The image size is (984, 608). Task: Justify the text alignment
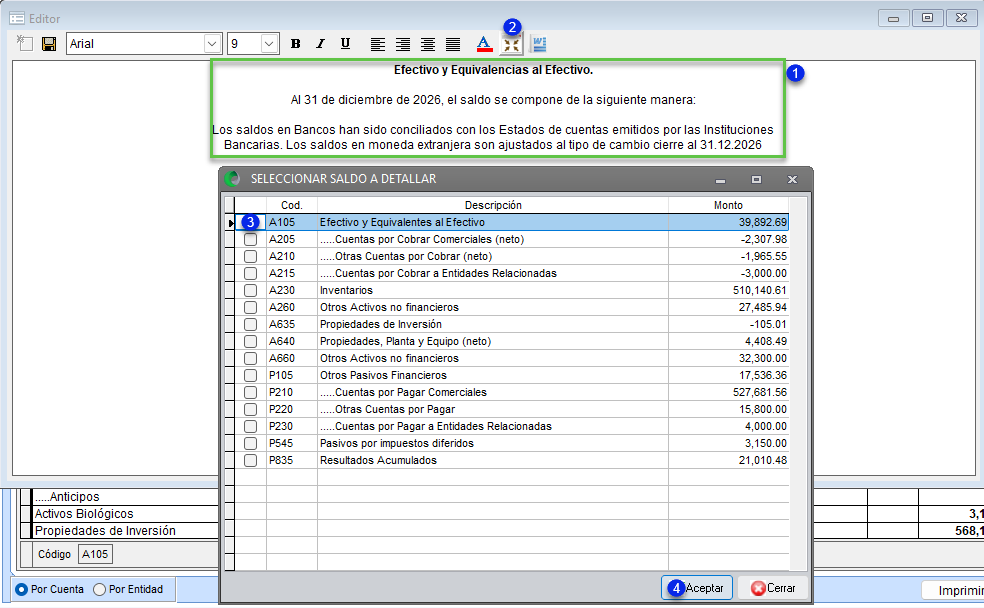coord(452,44)
